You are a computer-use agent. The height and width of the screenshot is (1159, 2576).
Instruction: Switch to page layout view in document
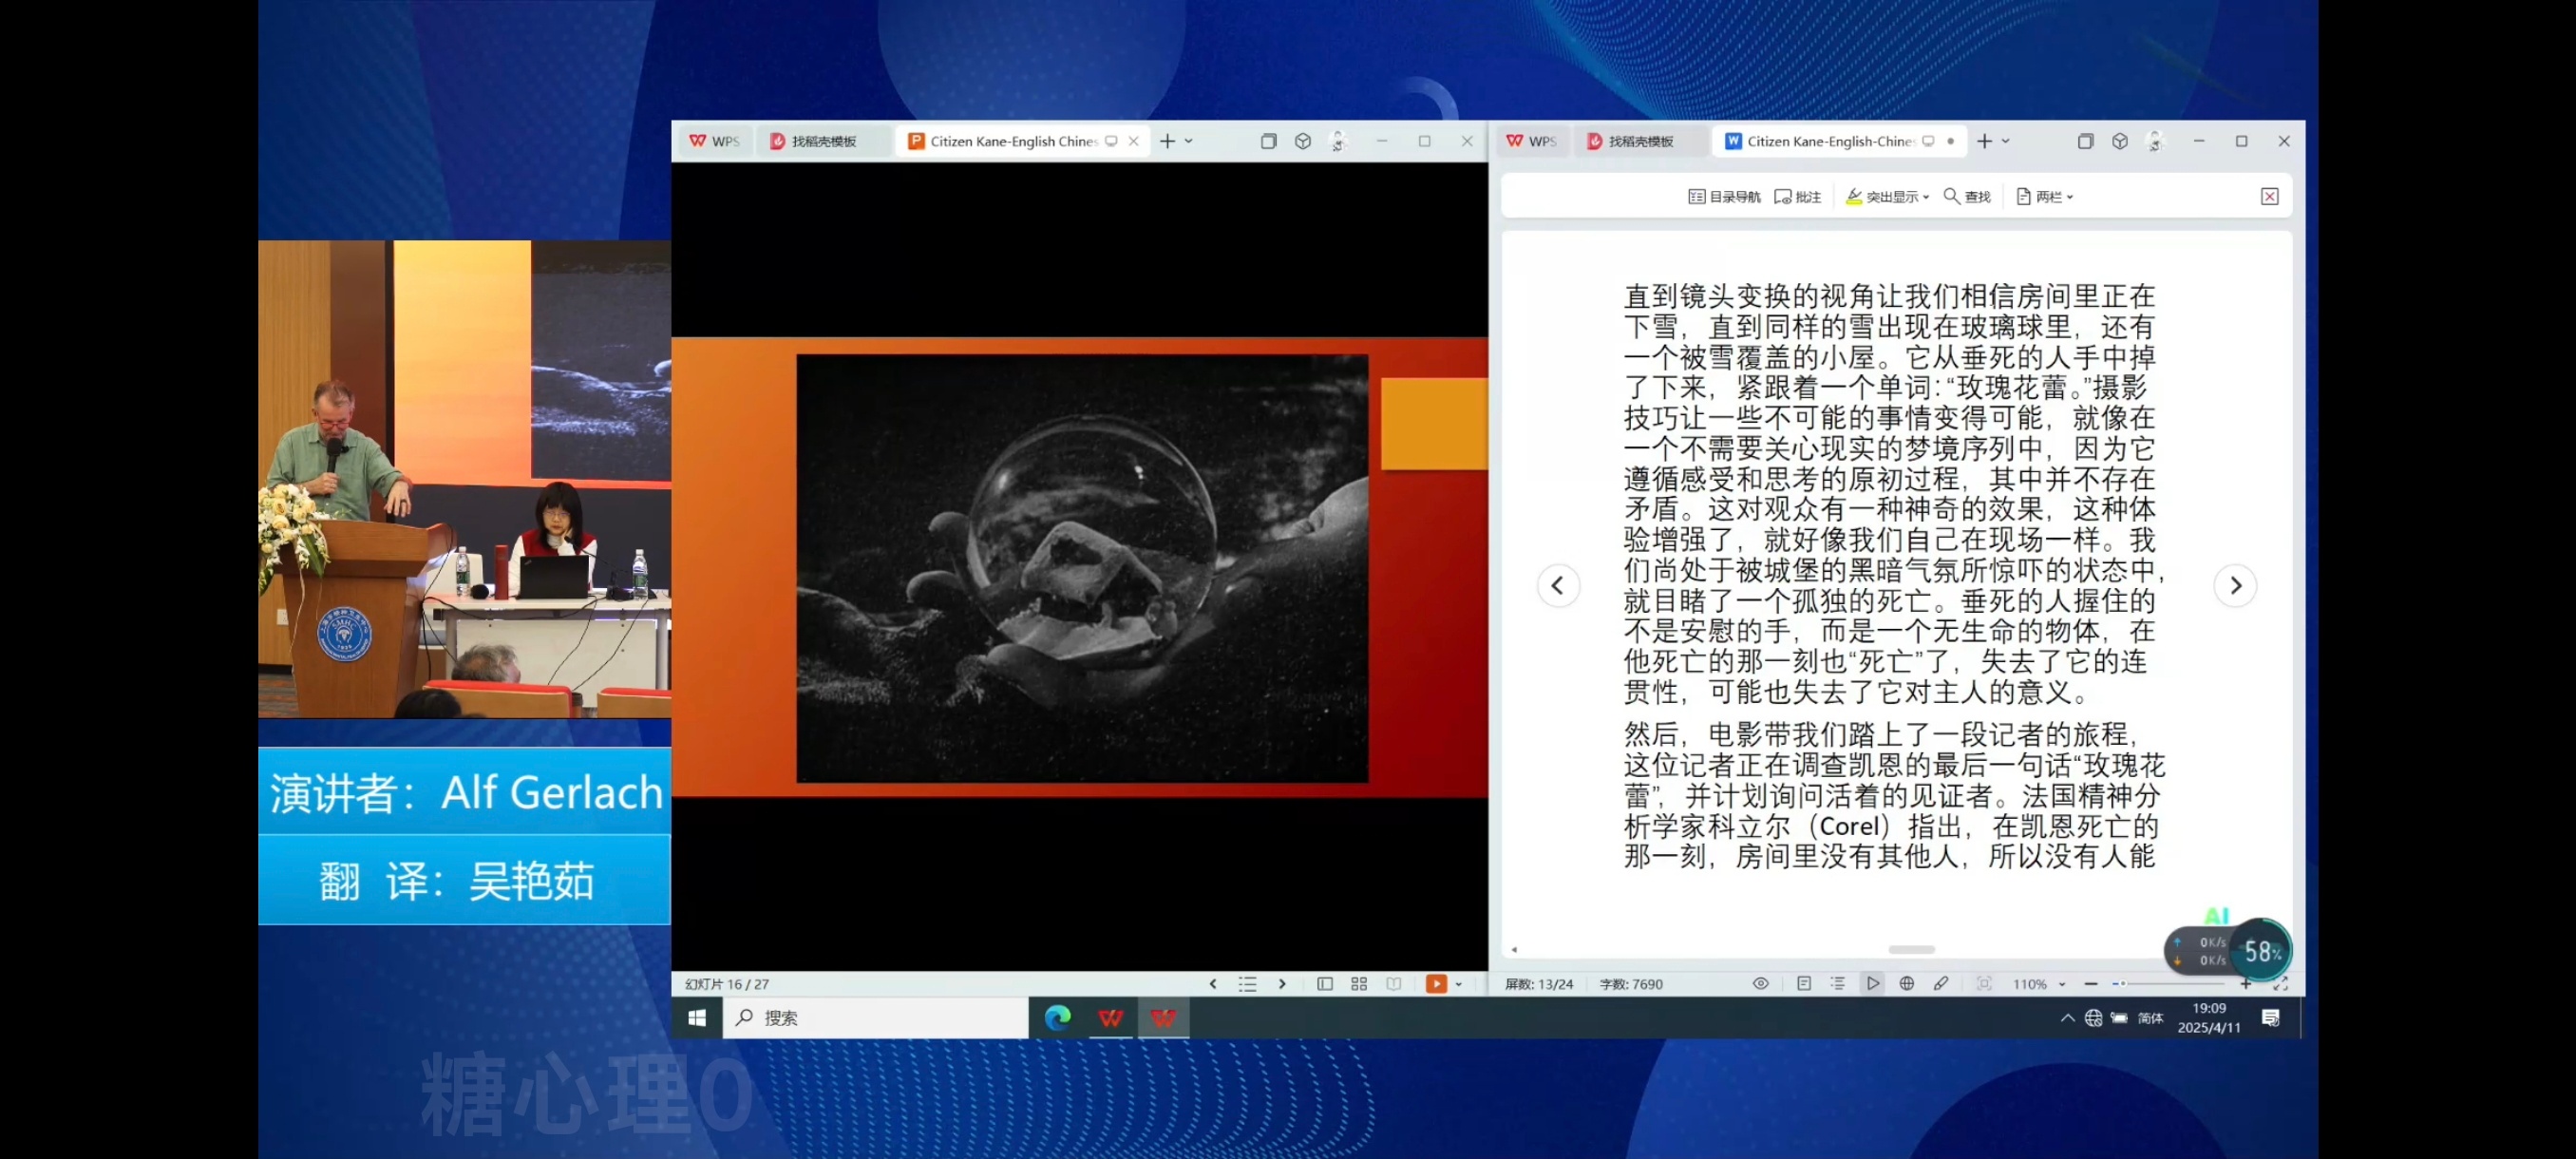1804,984
